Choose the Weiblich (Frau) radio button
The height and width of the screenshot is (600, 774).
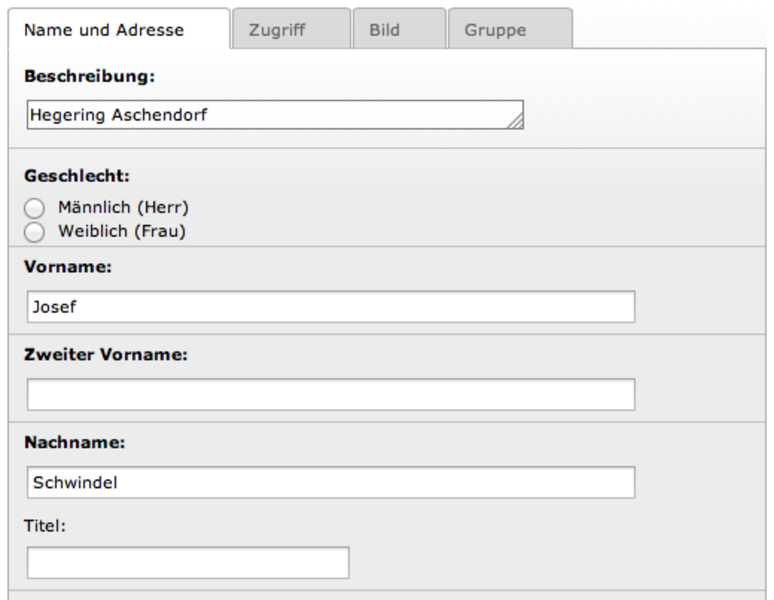click(x=35, y=232)
